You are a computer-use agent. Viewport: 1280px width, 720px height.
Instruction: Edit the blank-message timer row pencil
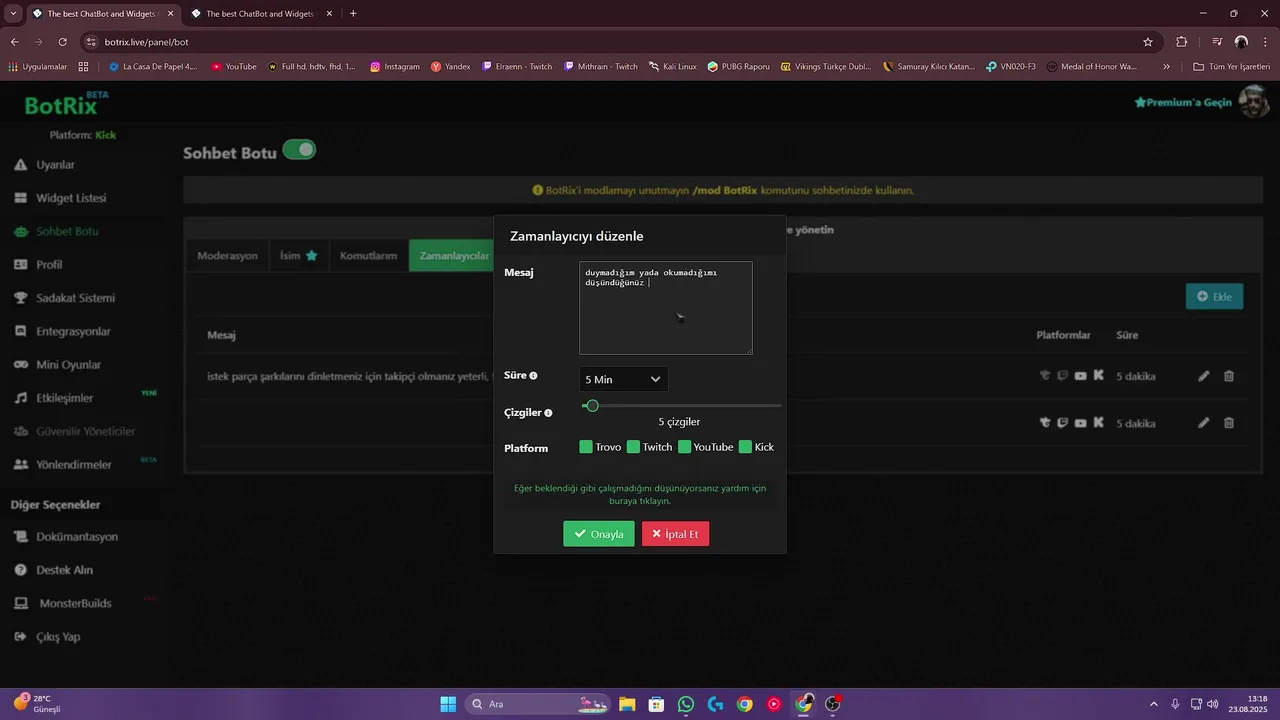(1204, 423)
